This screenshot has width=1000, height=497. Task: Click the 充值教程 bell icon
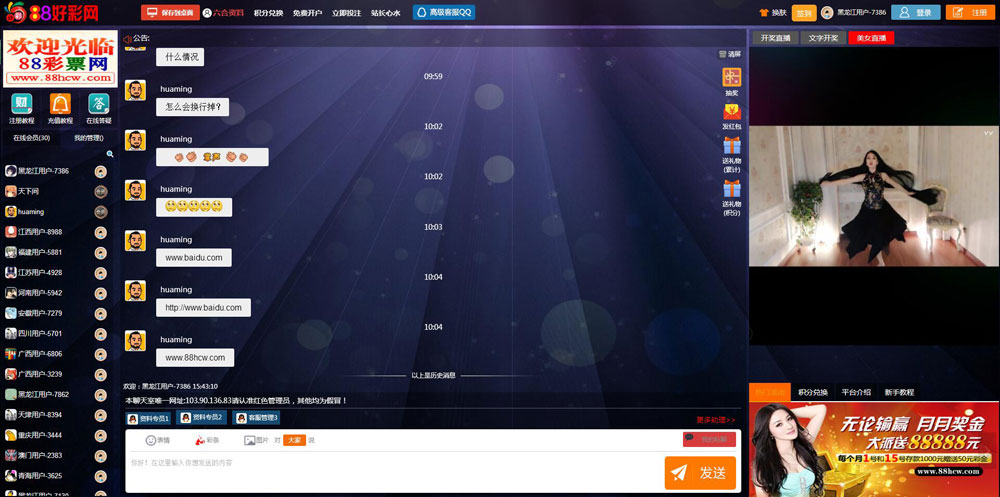[60, 104]
